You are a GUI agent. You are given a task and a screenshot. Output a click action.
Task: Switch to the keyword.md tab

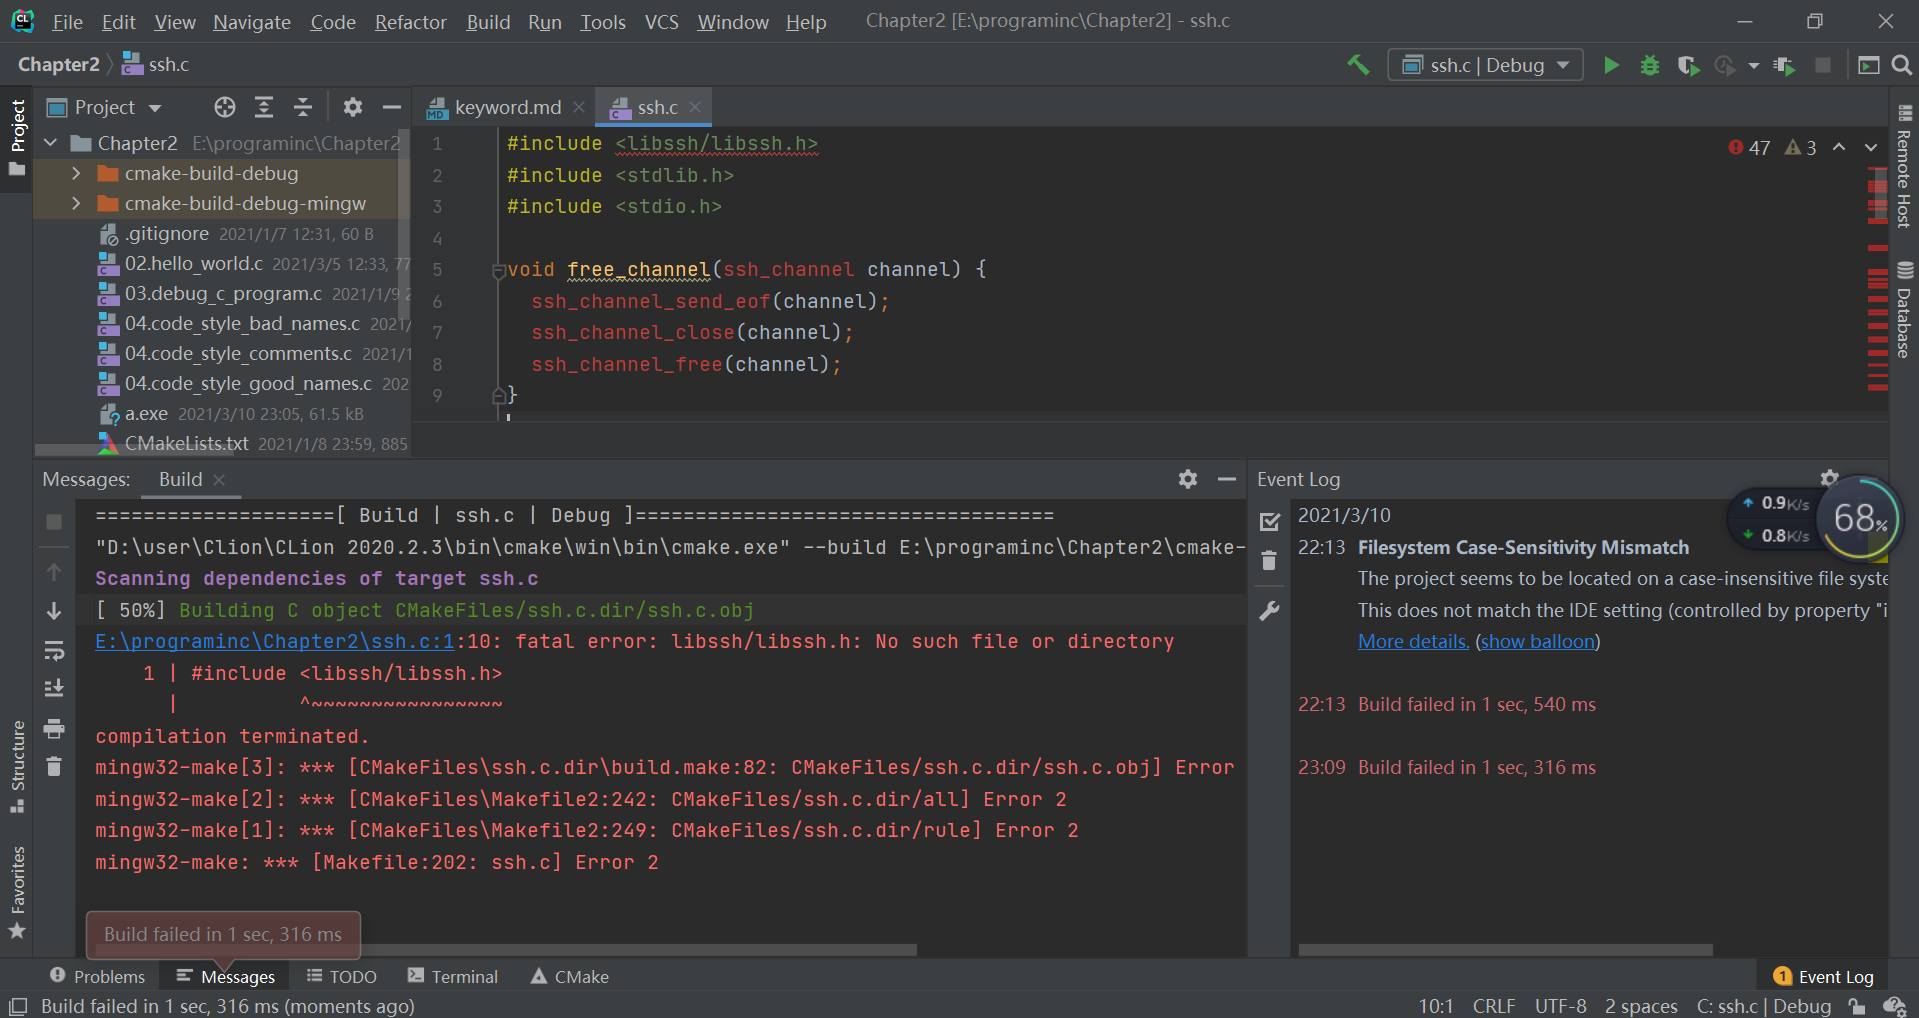point(507,107)
